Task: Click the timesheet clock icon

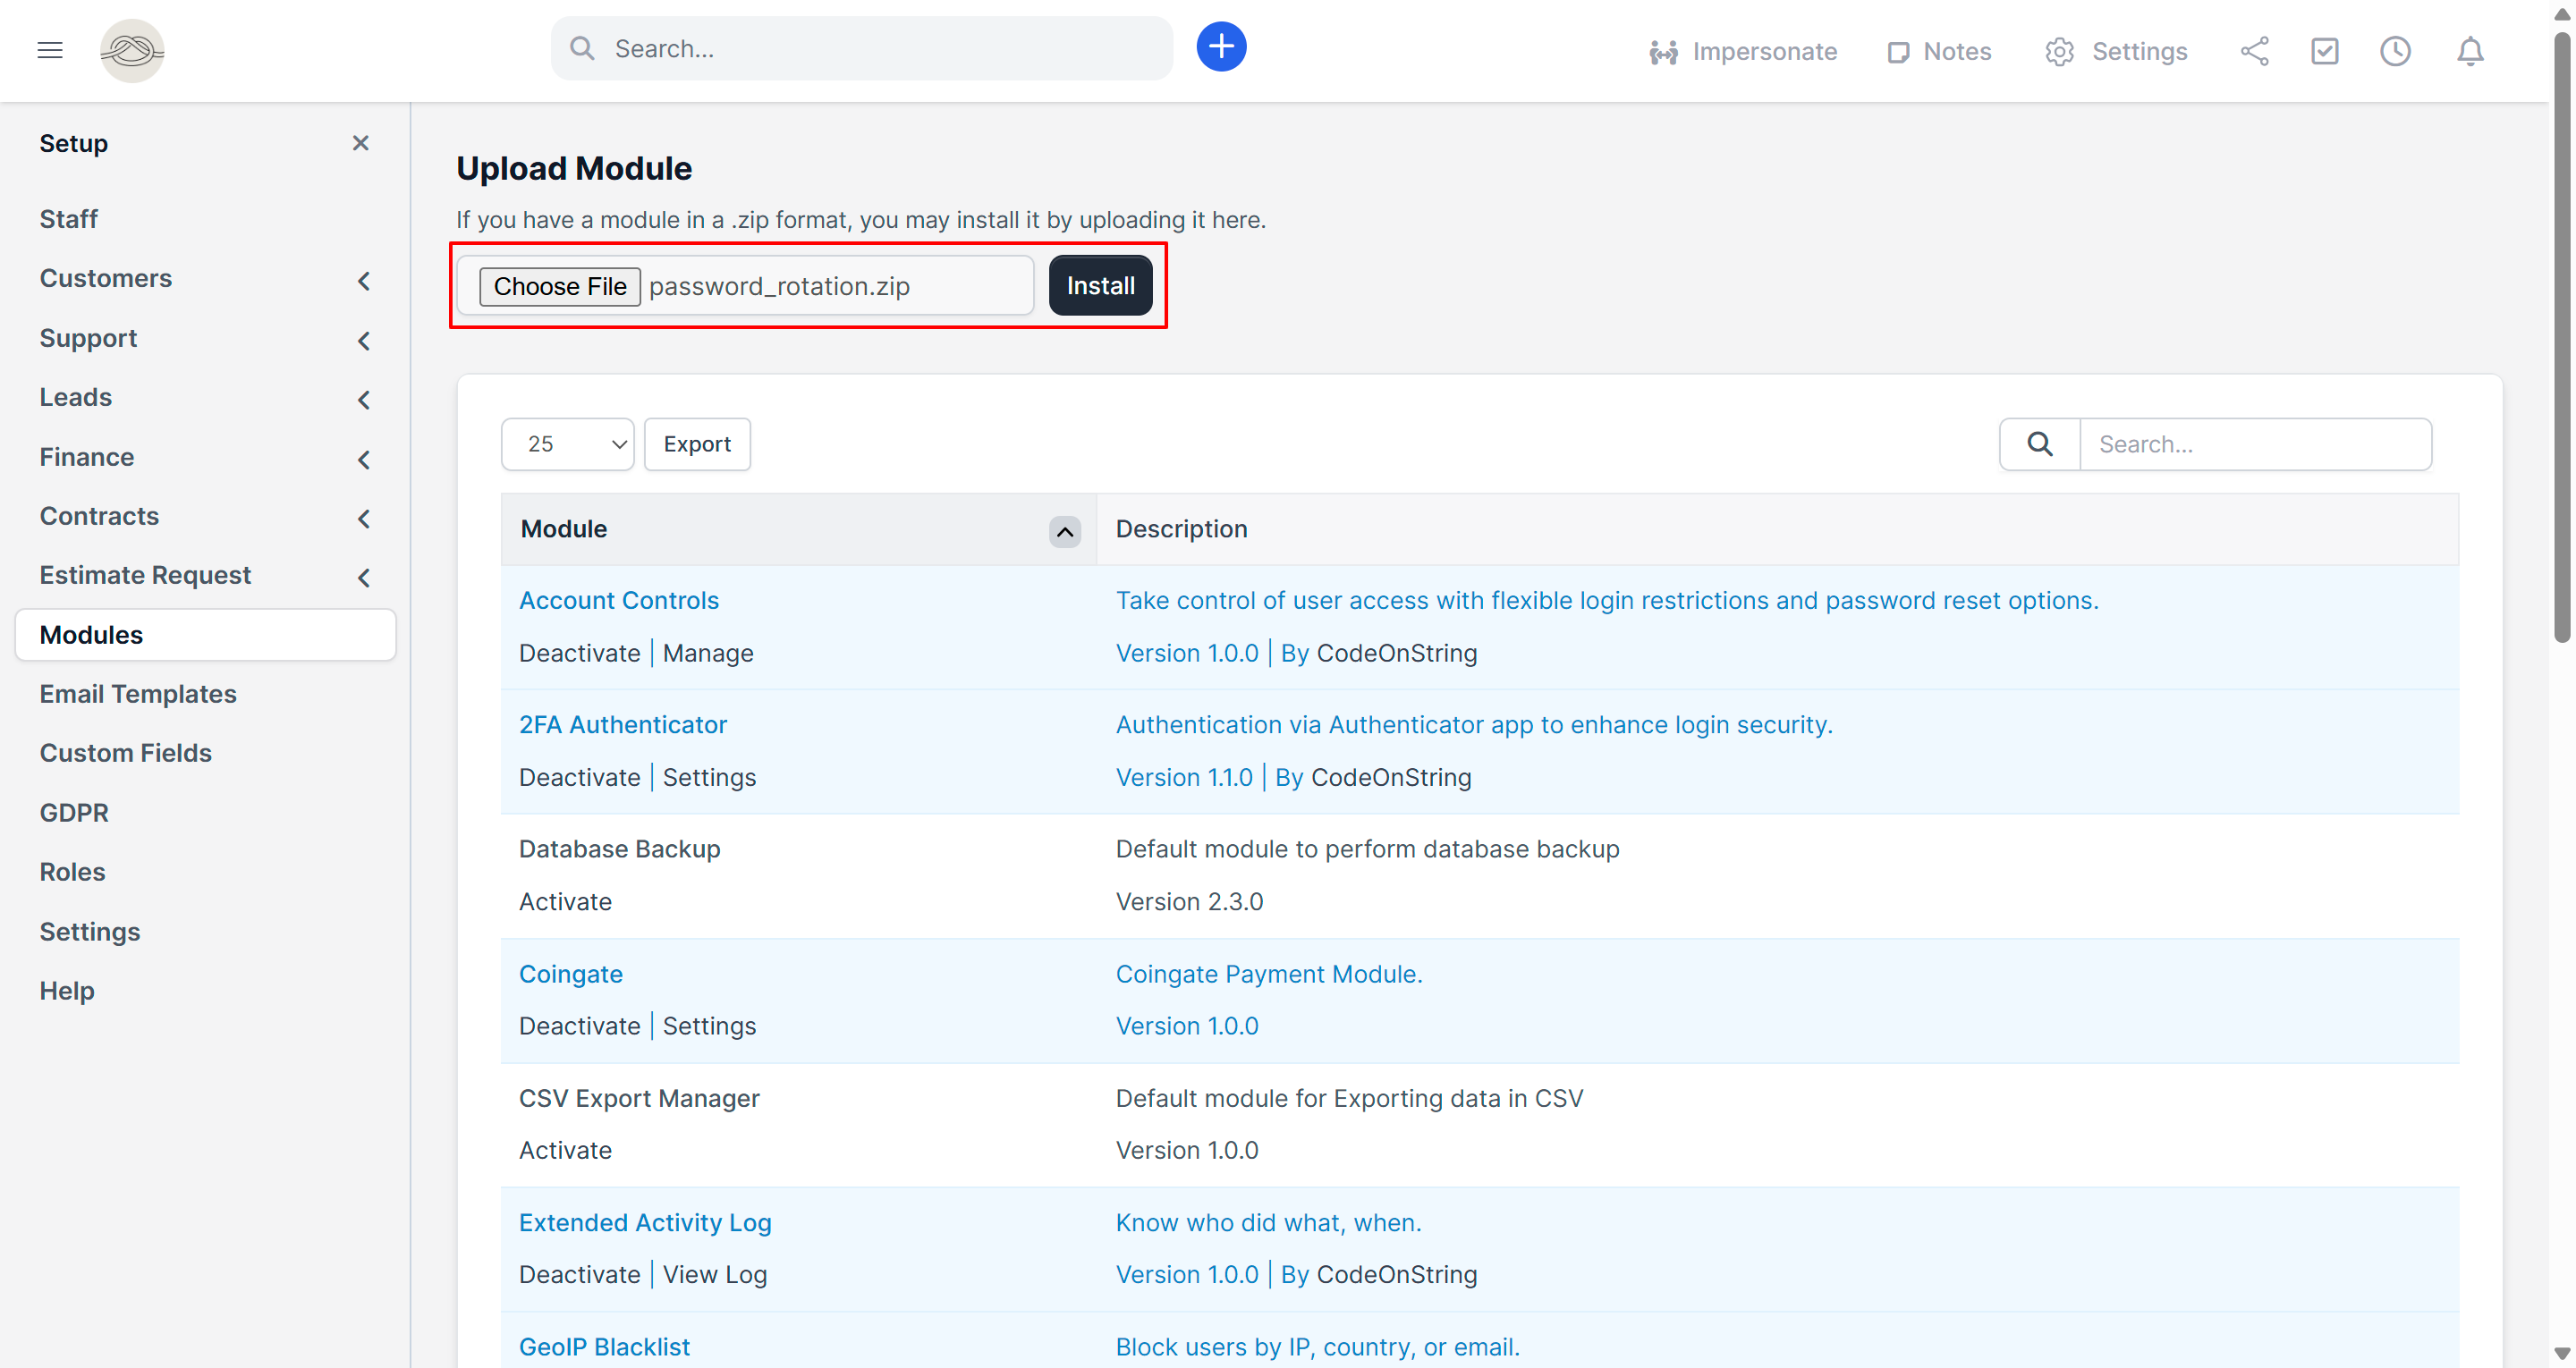Action: pos(2395,51)
